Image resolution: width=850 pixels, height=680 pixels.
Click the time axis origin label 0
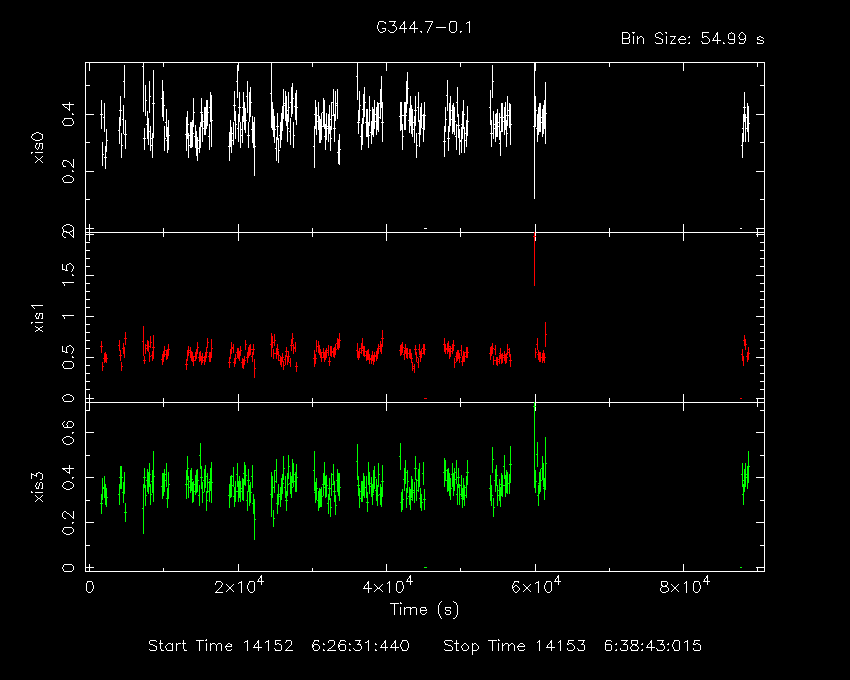click(x=90, y=587)
